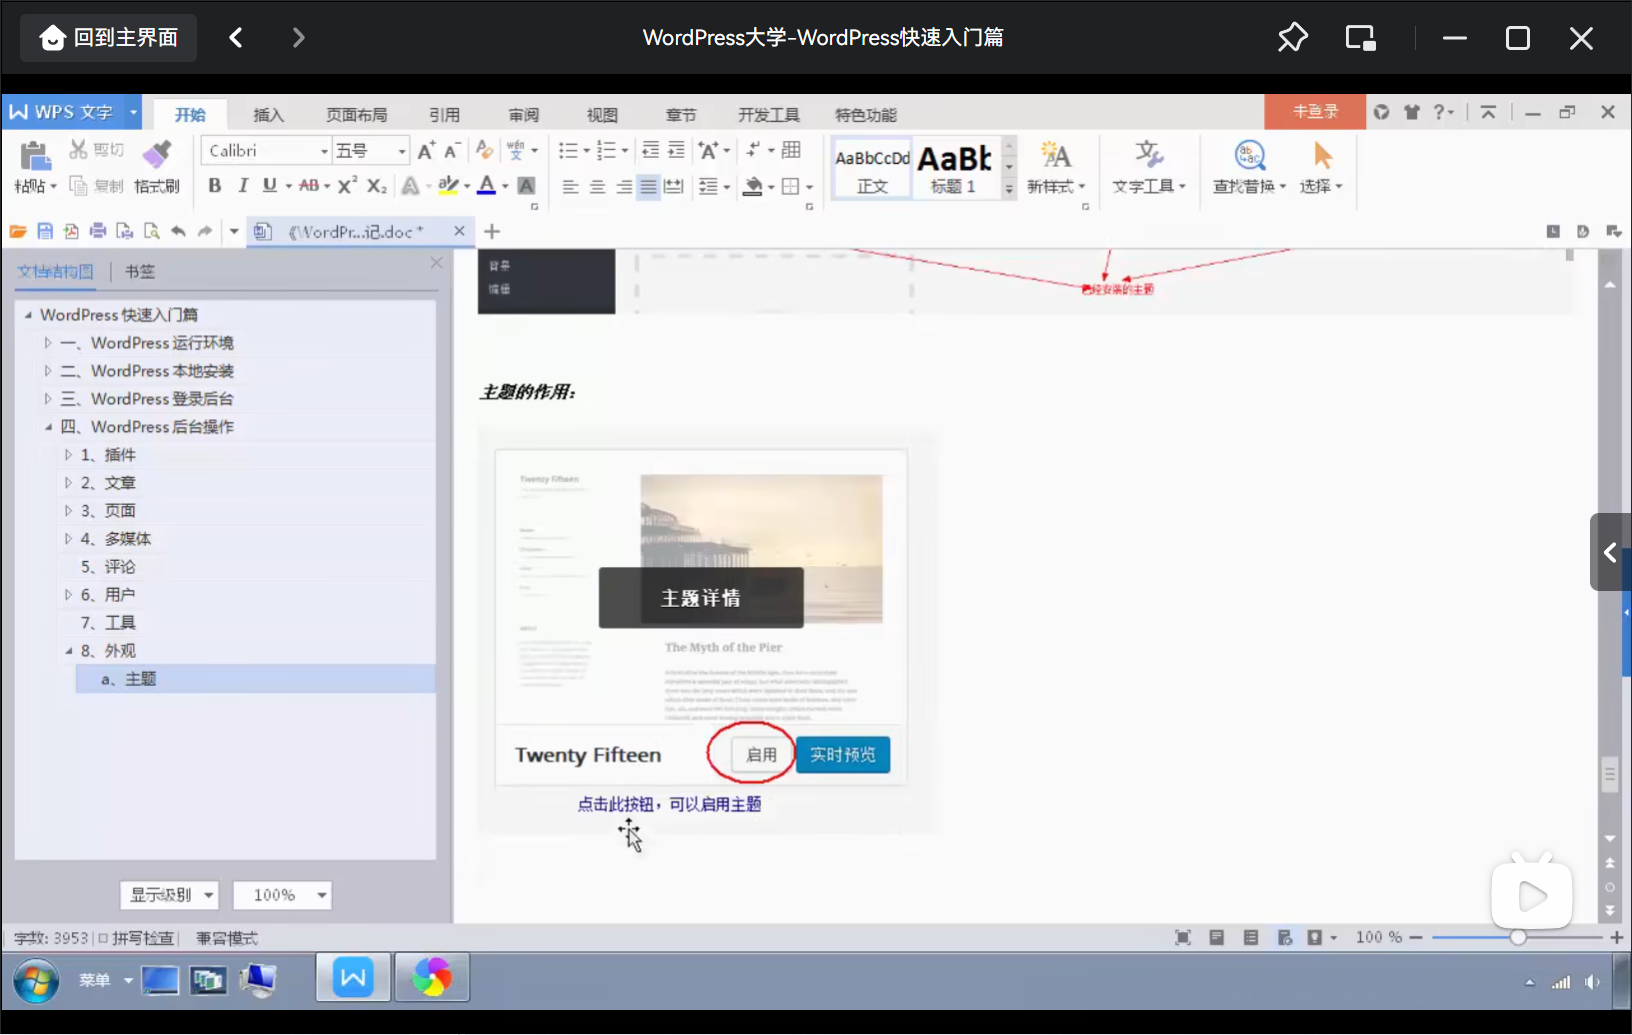Apply the yellow text highlight color
The height and width of the screenshot is (1035, 1632).
[448, 186]
